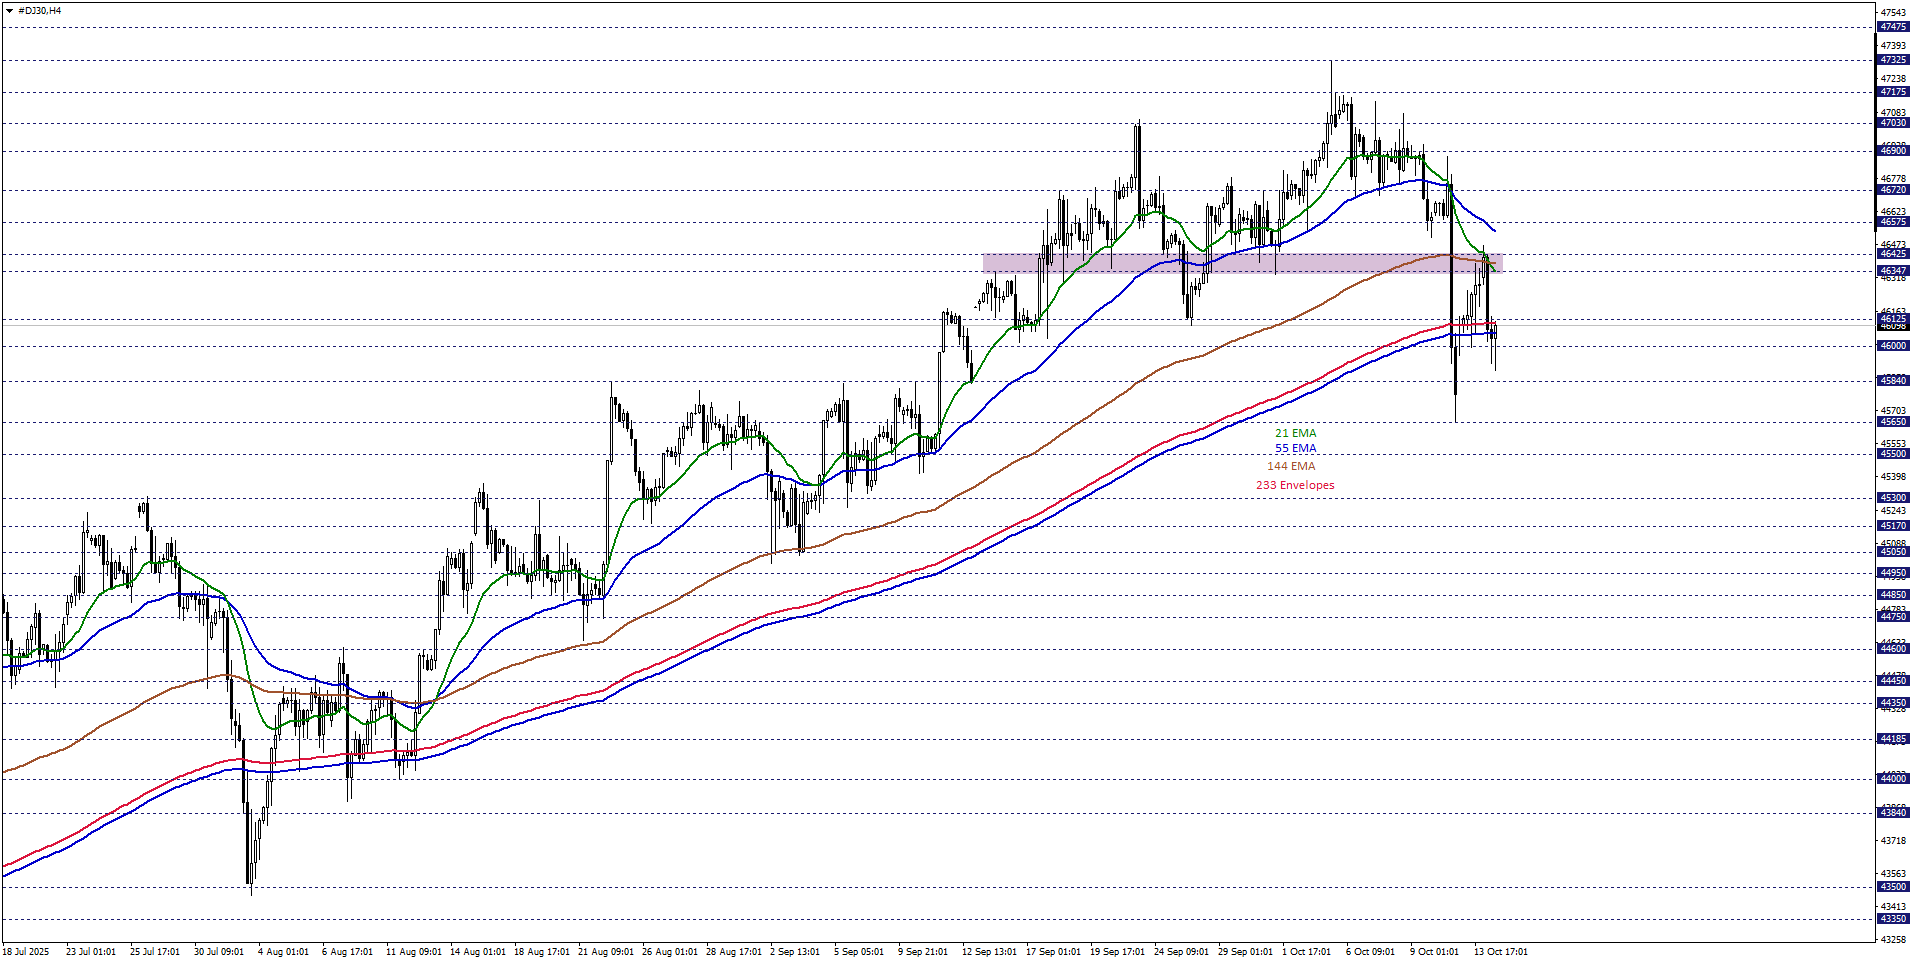The height and width of the screenshot is (963, 1916).
Task: Click the 43718 price scale value
Action: (1893, 841)
